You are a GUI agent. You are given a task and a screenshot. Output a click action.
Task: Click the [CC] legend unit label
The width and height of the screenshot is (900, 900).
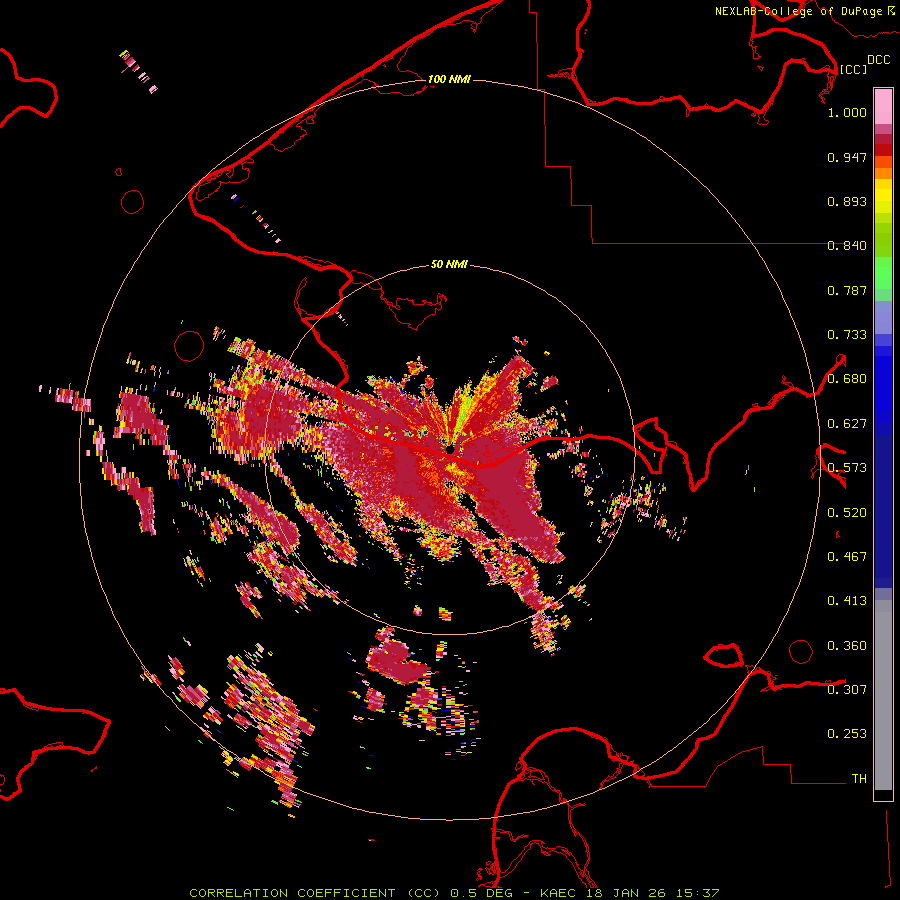tap(853, 69)
